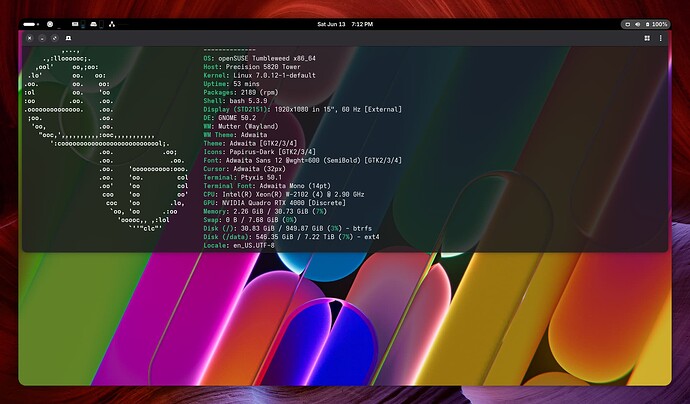The width and height of the screenshot is (690, 404).
Task: Click the circular lifebuoy-style icon in top bar
Action: pos(50,24)
